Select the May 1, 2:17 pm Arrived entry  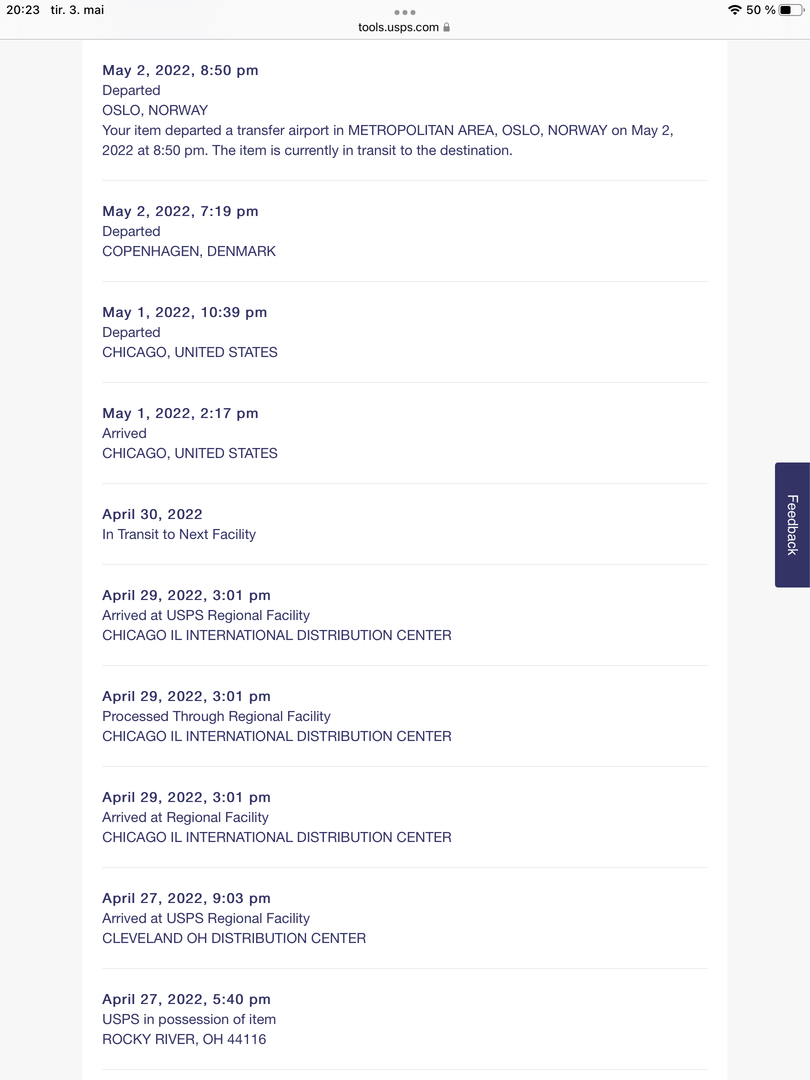click(x=404, y=433)
